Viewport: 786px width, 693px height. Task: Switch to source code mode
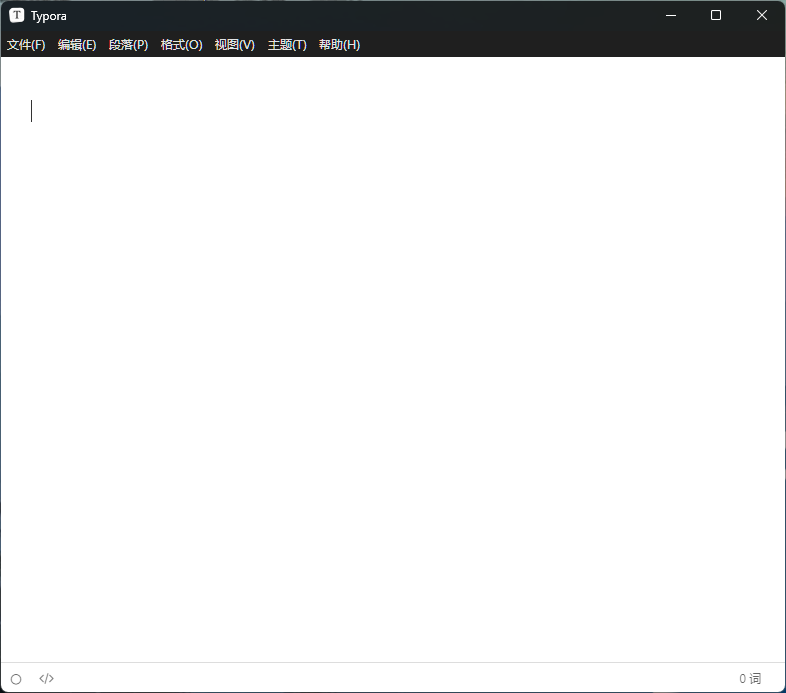point(46,679)
